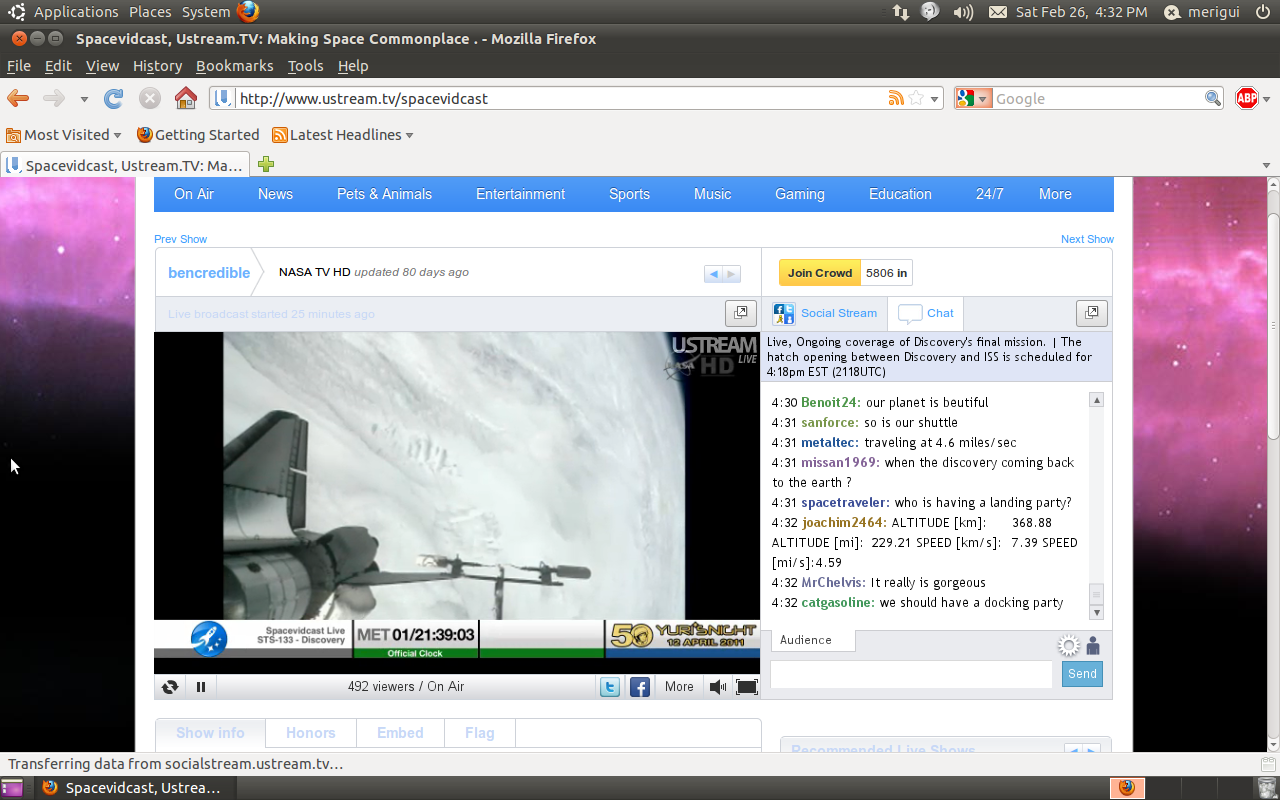1280x800 pixels.
Task: Click the Stop loading icon
Action: [150, 98]
